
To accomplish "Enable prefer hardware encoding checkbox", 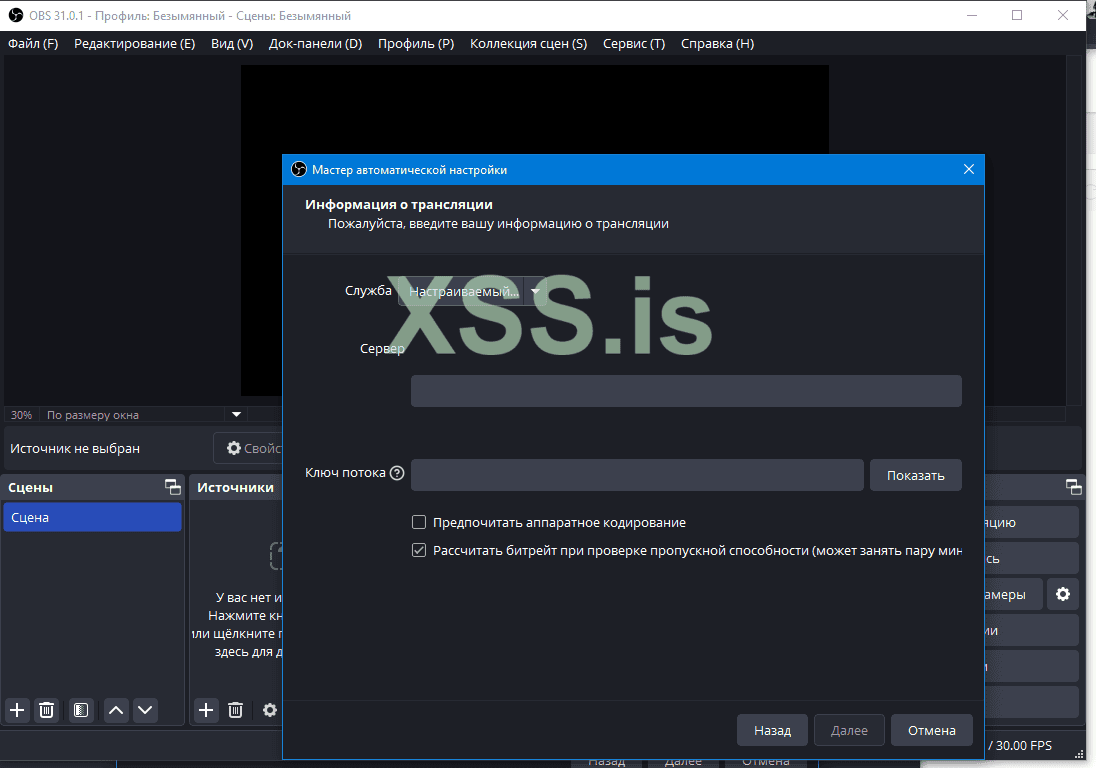I will (419, 522).
